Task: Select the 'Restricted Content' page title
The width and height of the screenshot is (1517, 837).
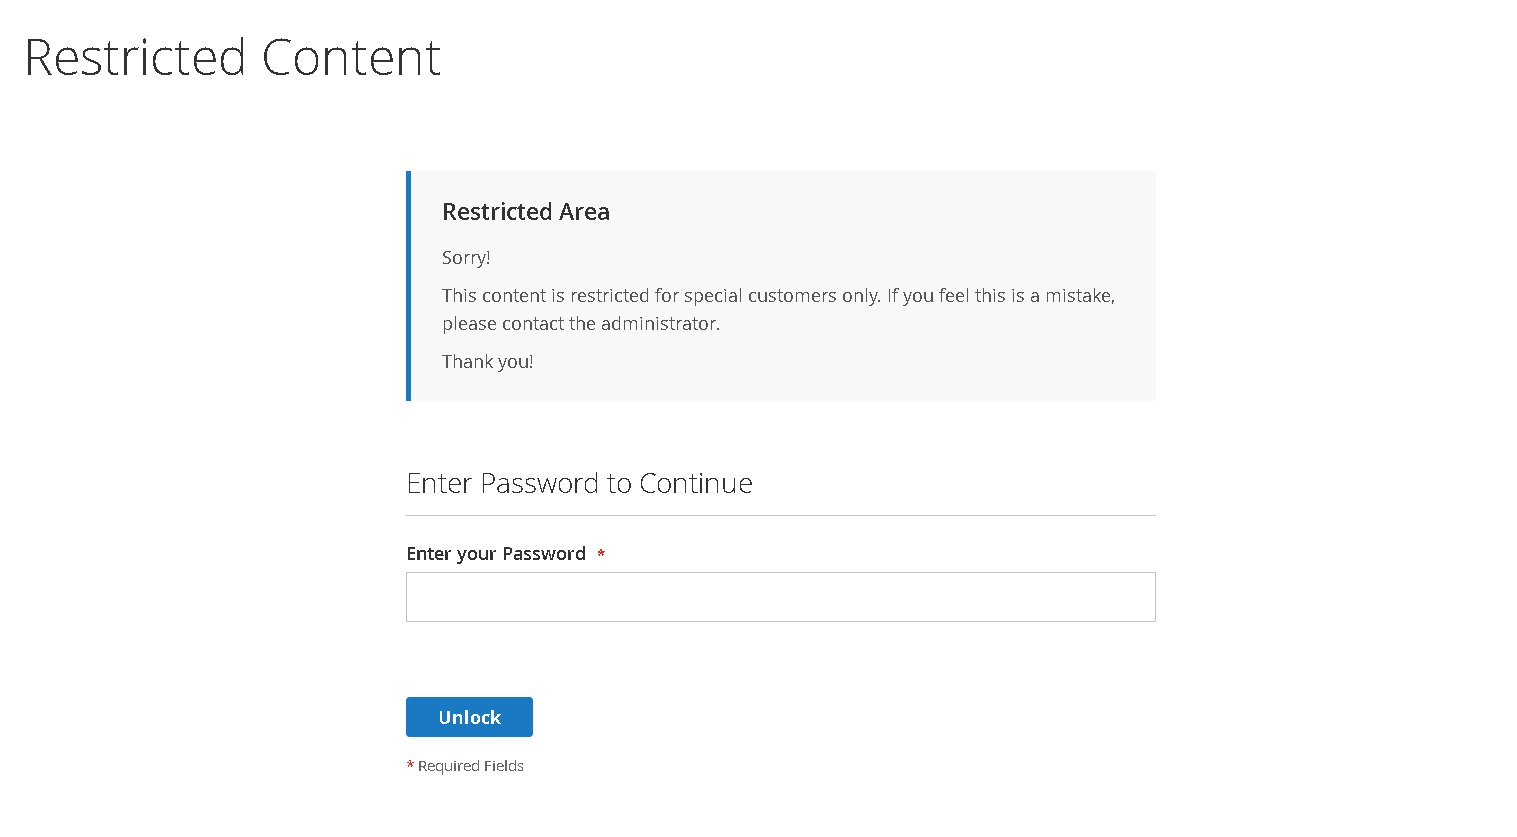Action: click(x=232, y=58)
